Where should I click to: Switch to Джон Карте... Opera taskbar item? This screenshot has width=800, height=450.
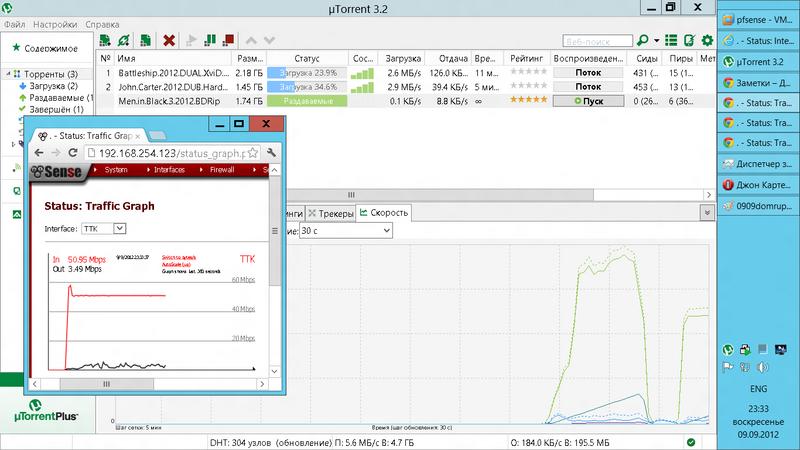point(758,185)
